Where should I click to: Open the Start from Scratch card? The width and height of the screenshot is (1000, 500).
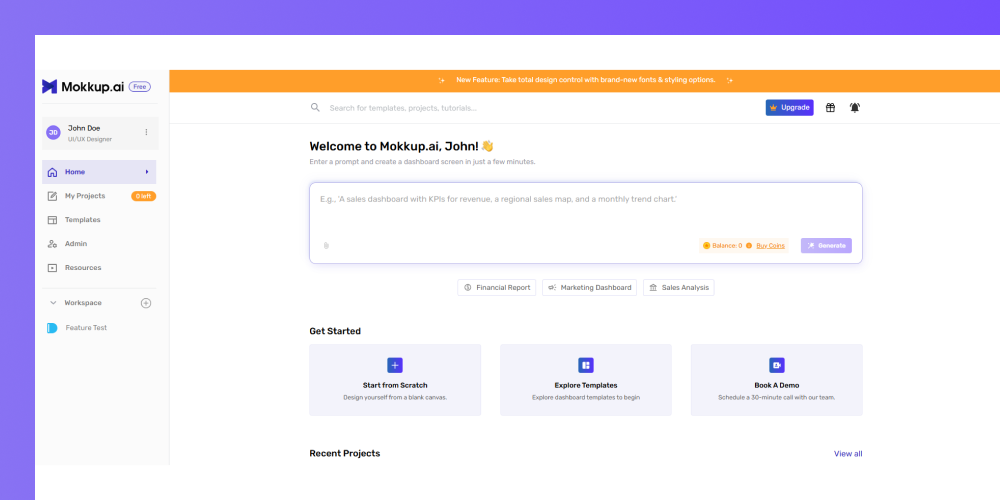tap(395, 380)
